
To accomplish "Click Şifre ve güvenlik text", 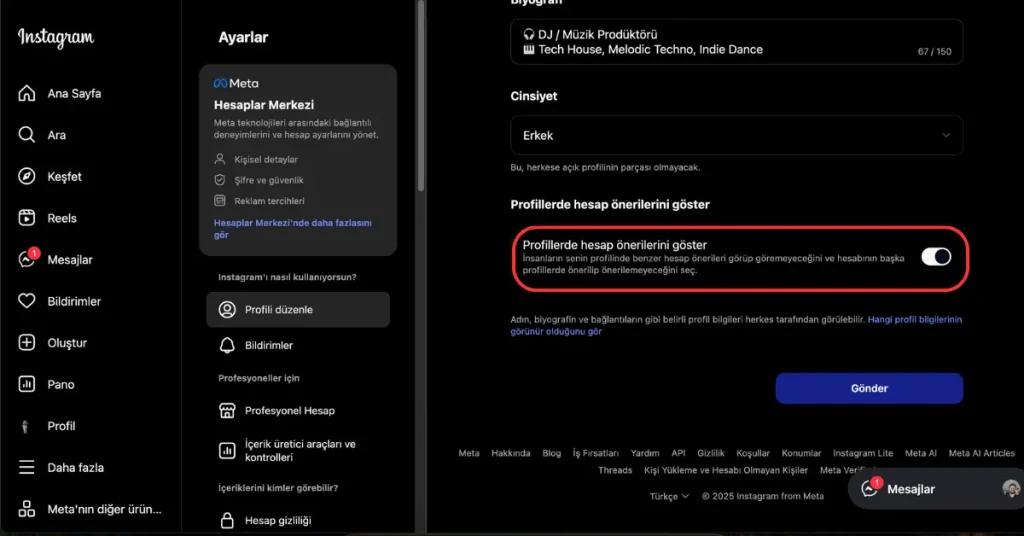I will click(x=268, y=180).
